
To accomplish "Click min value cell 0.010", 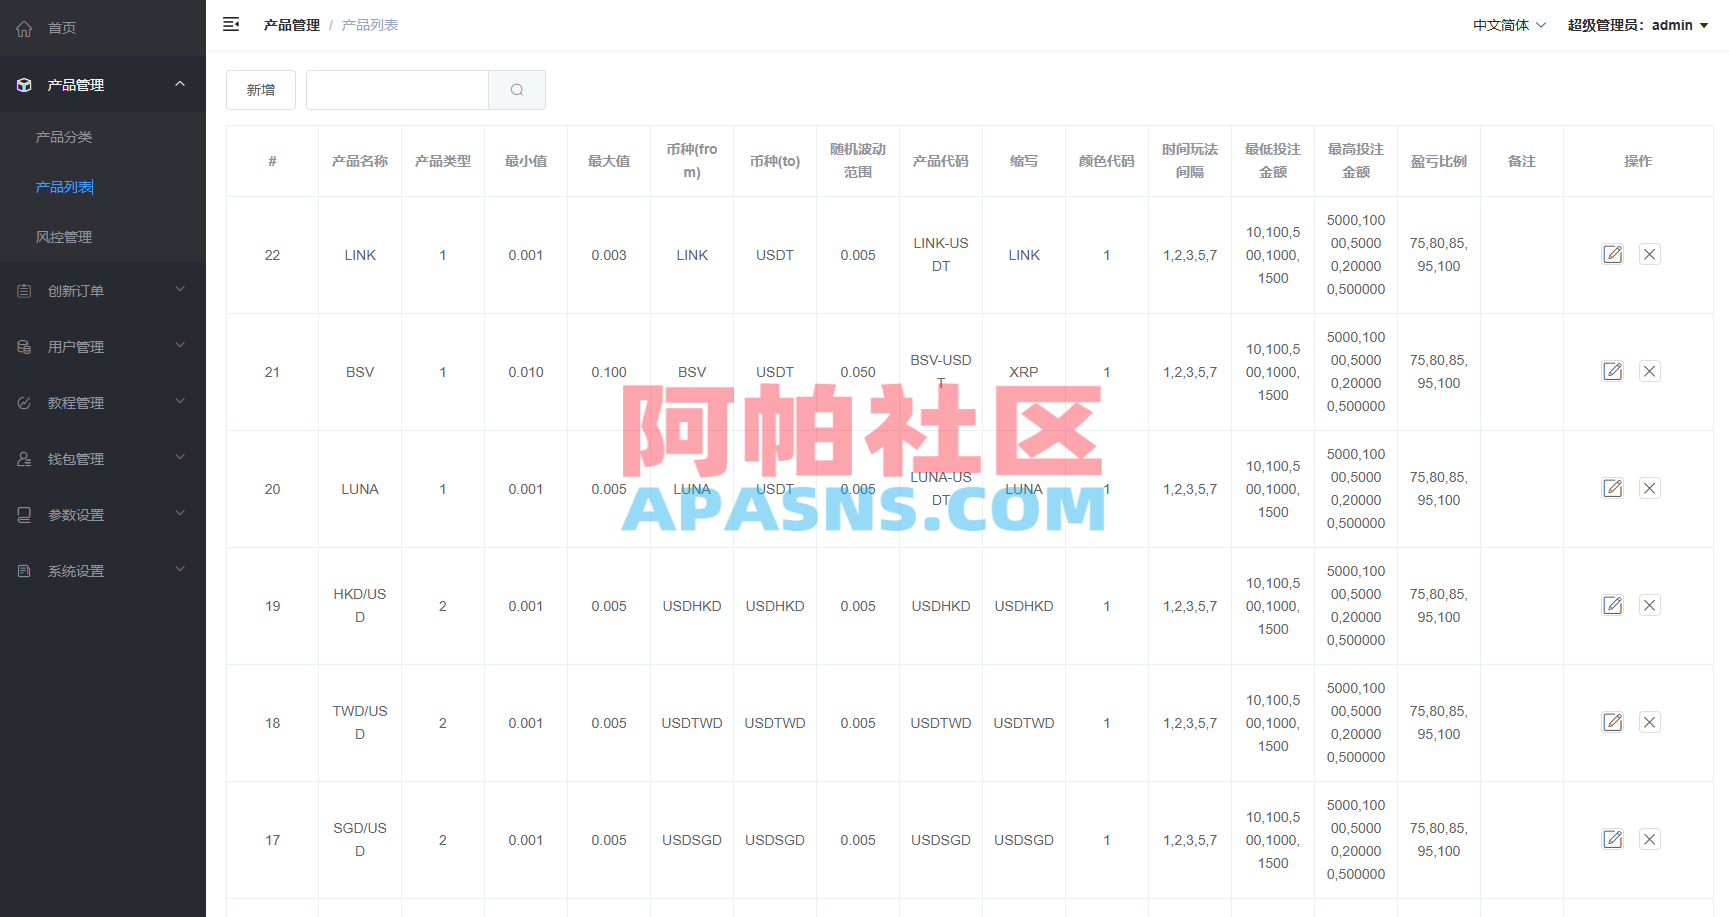I will pyautogui.click(x=526, y=372).
